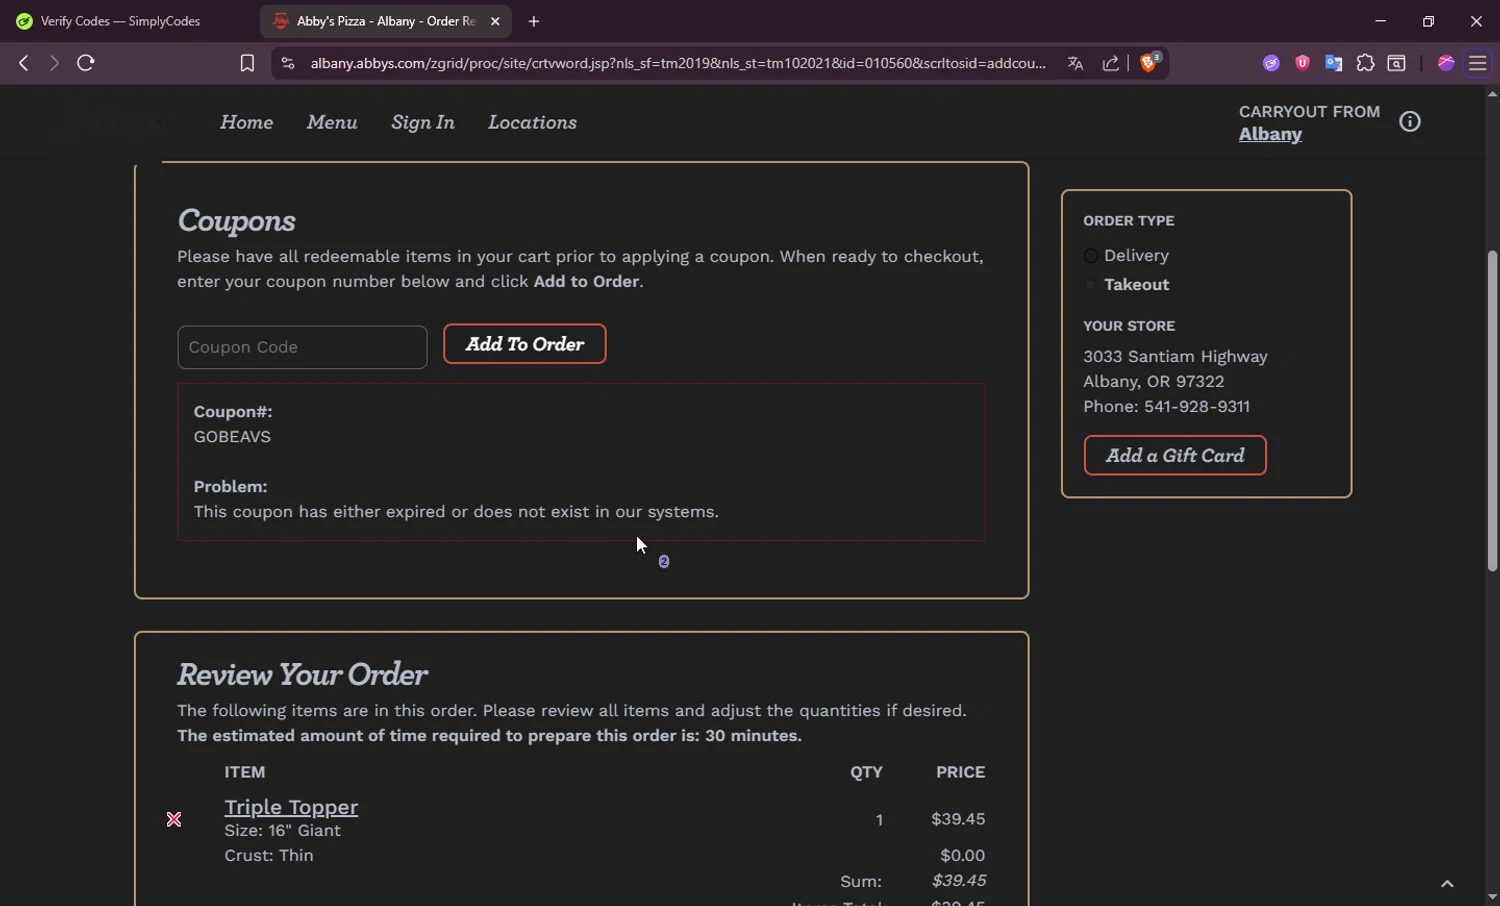Open the sidebar search panel icon
Screen dimensions: 1500x906
click(x=1396, y=63)
